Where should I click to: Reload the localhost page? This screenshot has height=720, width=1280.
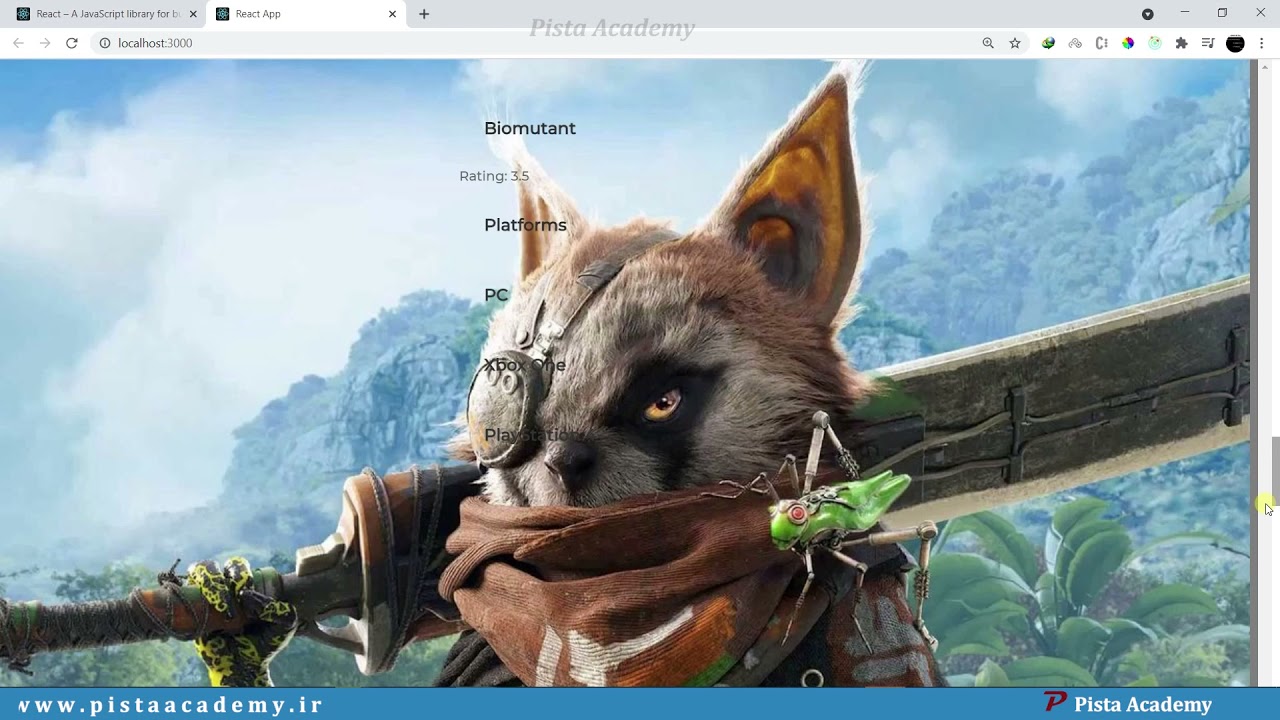point(72,43)
